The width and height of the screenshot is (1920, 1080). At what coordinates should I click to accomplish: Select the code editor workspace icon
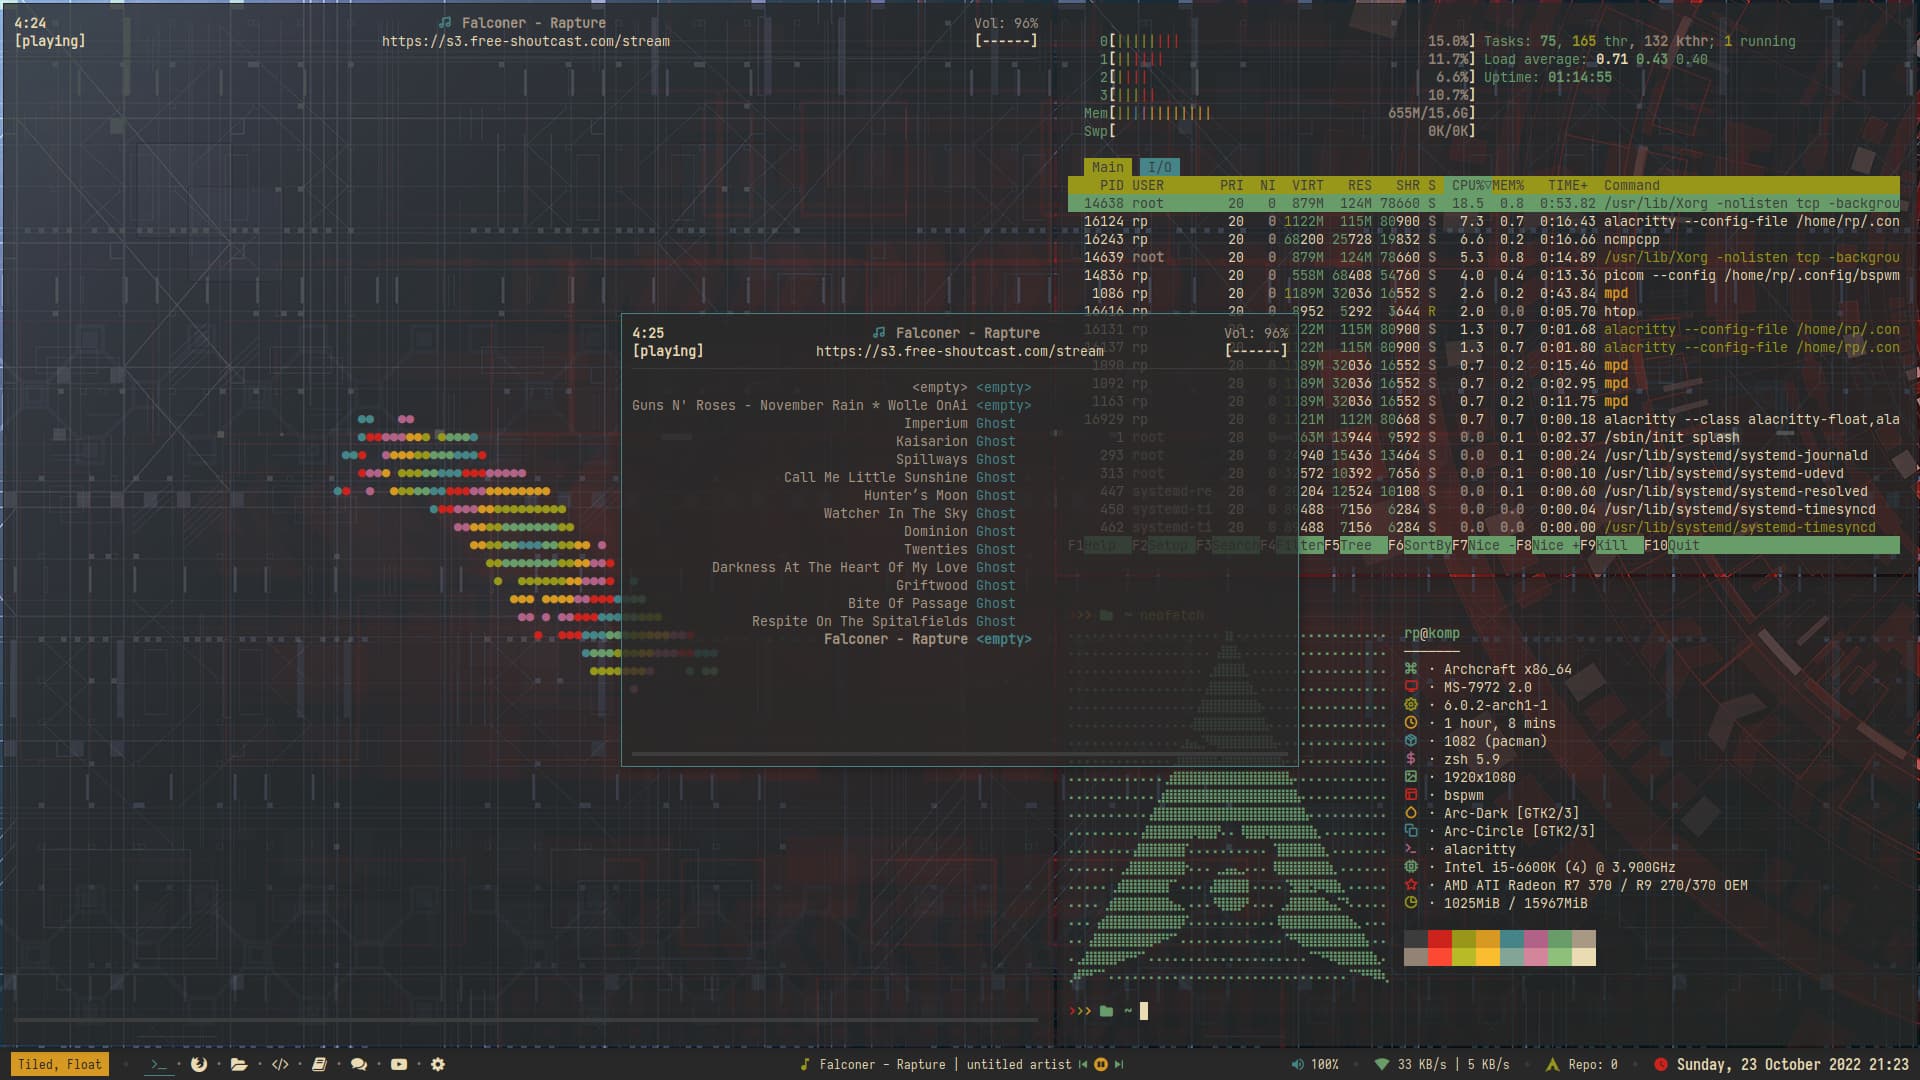pos(280,1064)
